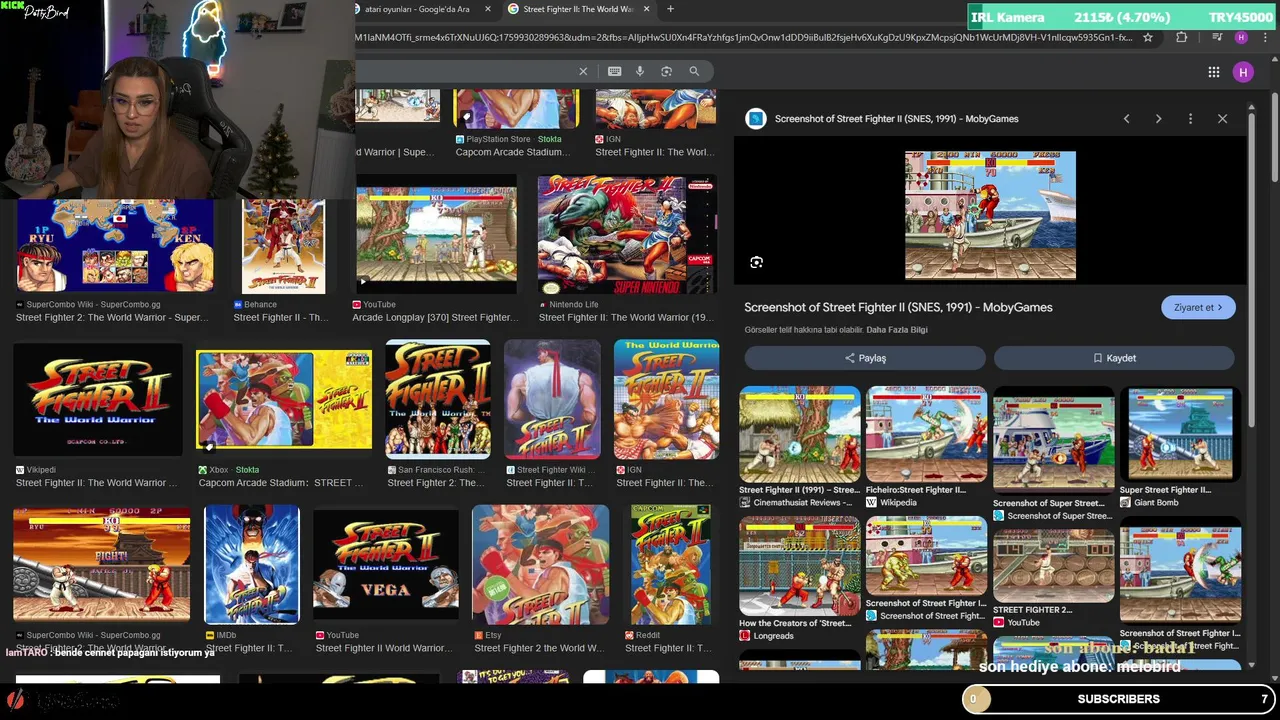The image size is (1280, 720).
Task: Open the Daha Fazla Bilgi link
Action: 898,330
